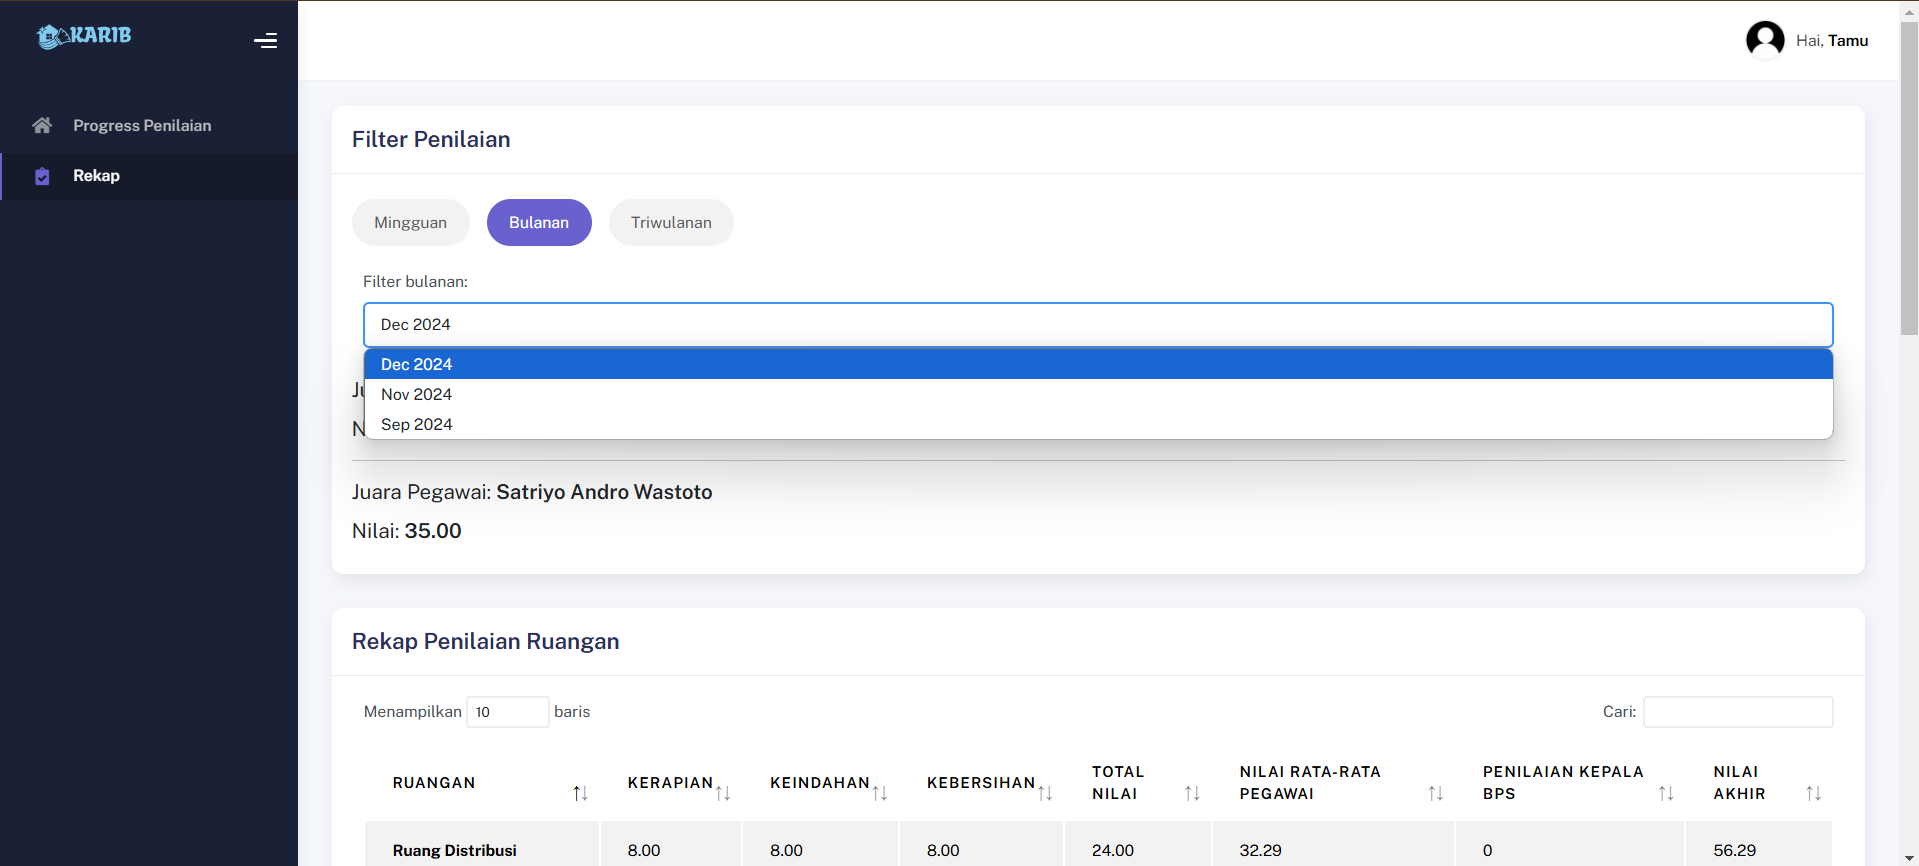Image resolution: width=1919 pixels, height=866 pixels.
Task: Click the clipboard icon beside Rekap
Action: pyautogui.click(x=42, y=176)
